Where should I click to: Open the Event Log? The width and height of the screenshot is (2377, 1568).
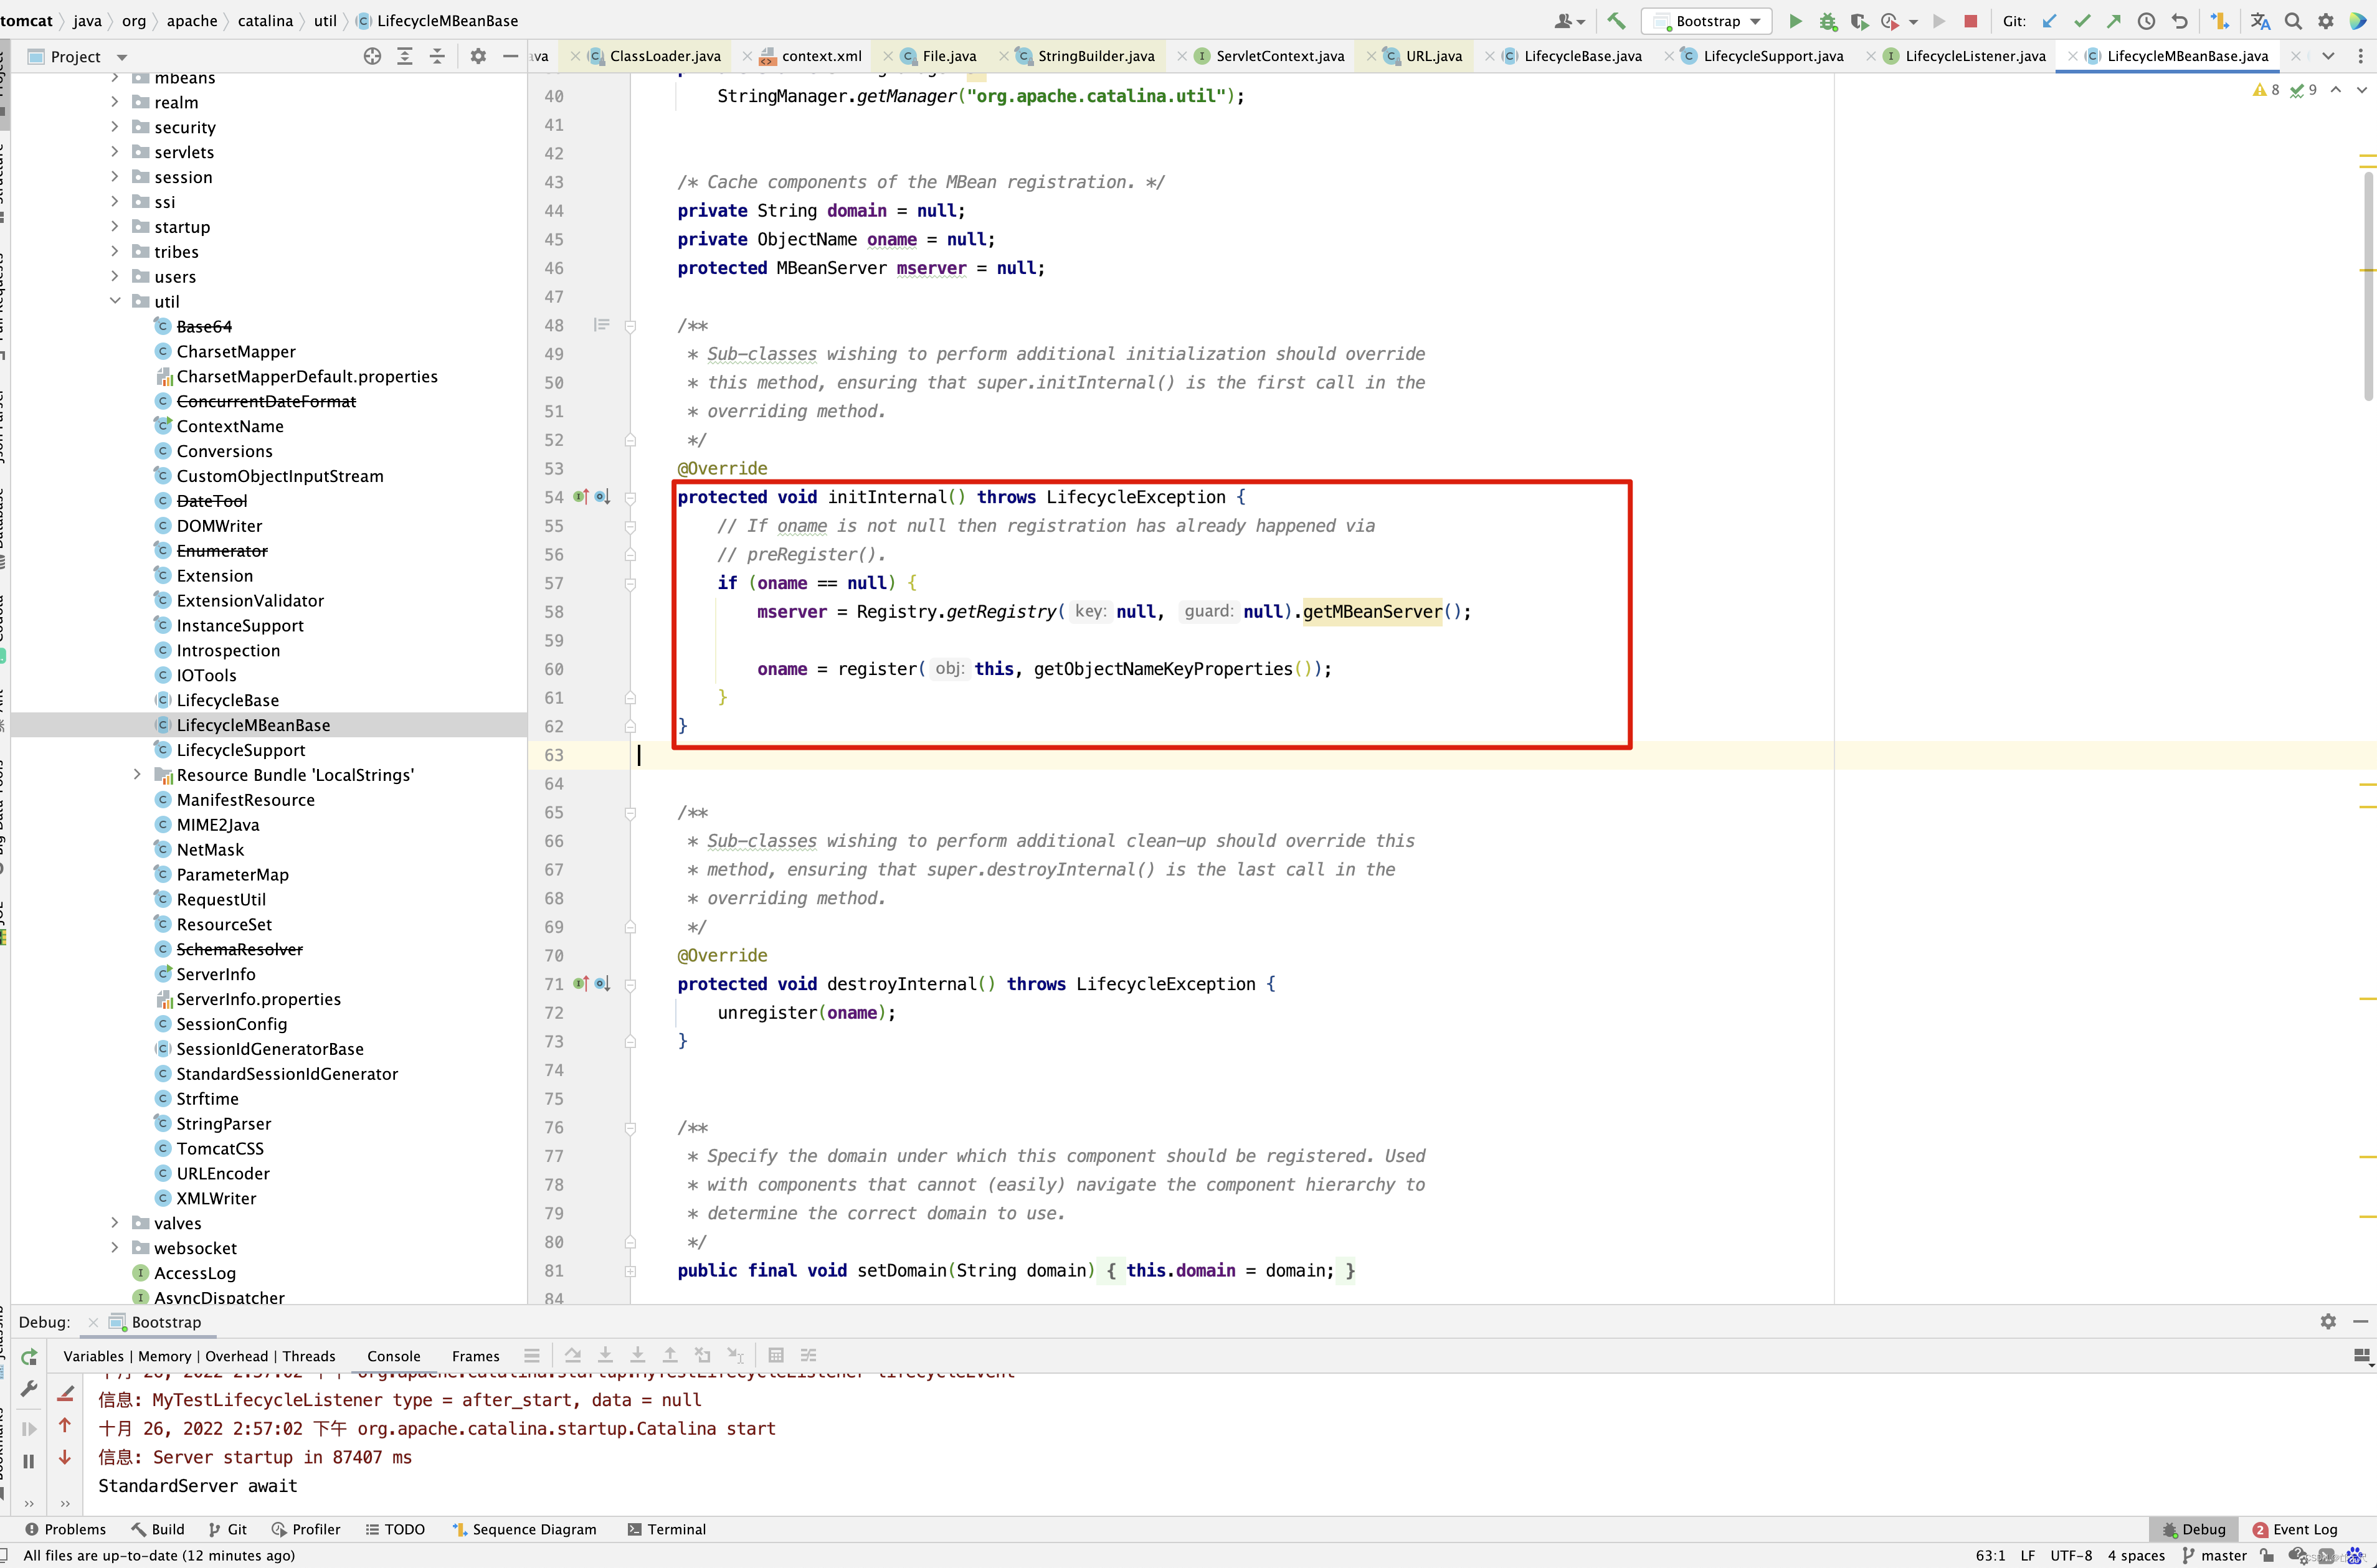(2294, 1529)
